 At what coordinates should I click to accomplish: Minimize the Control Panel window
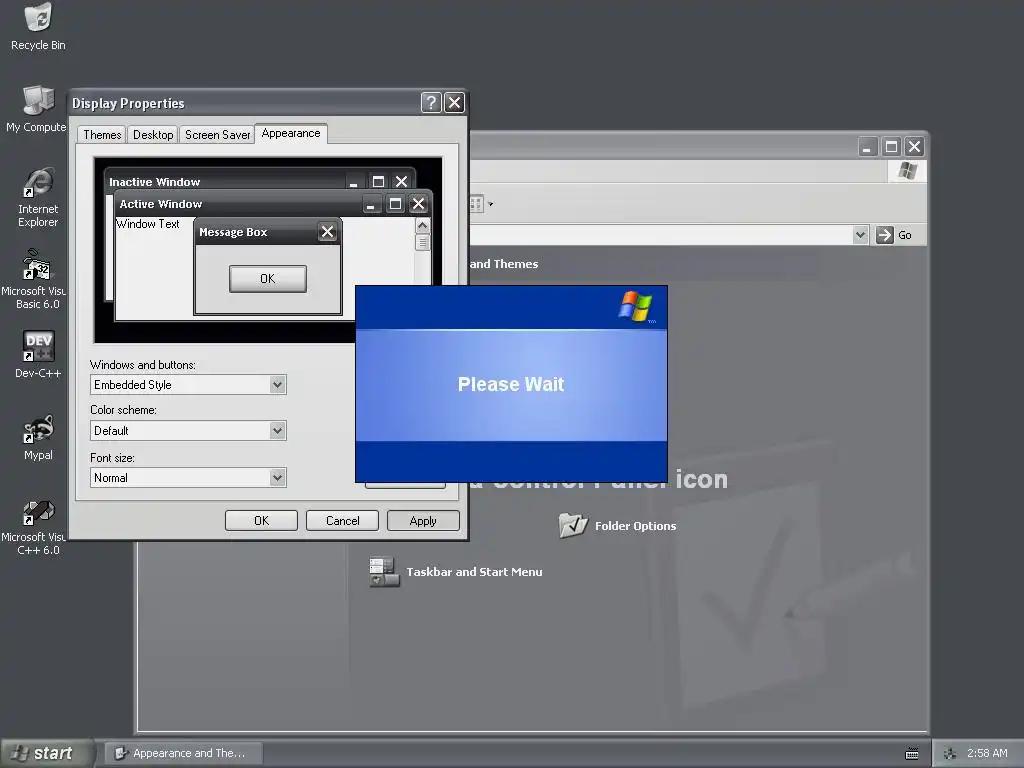(x=867, y=146)
